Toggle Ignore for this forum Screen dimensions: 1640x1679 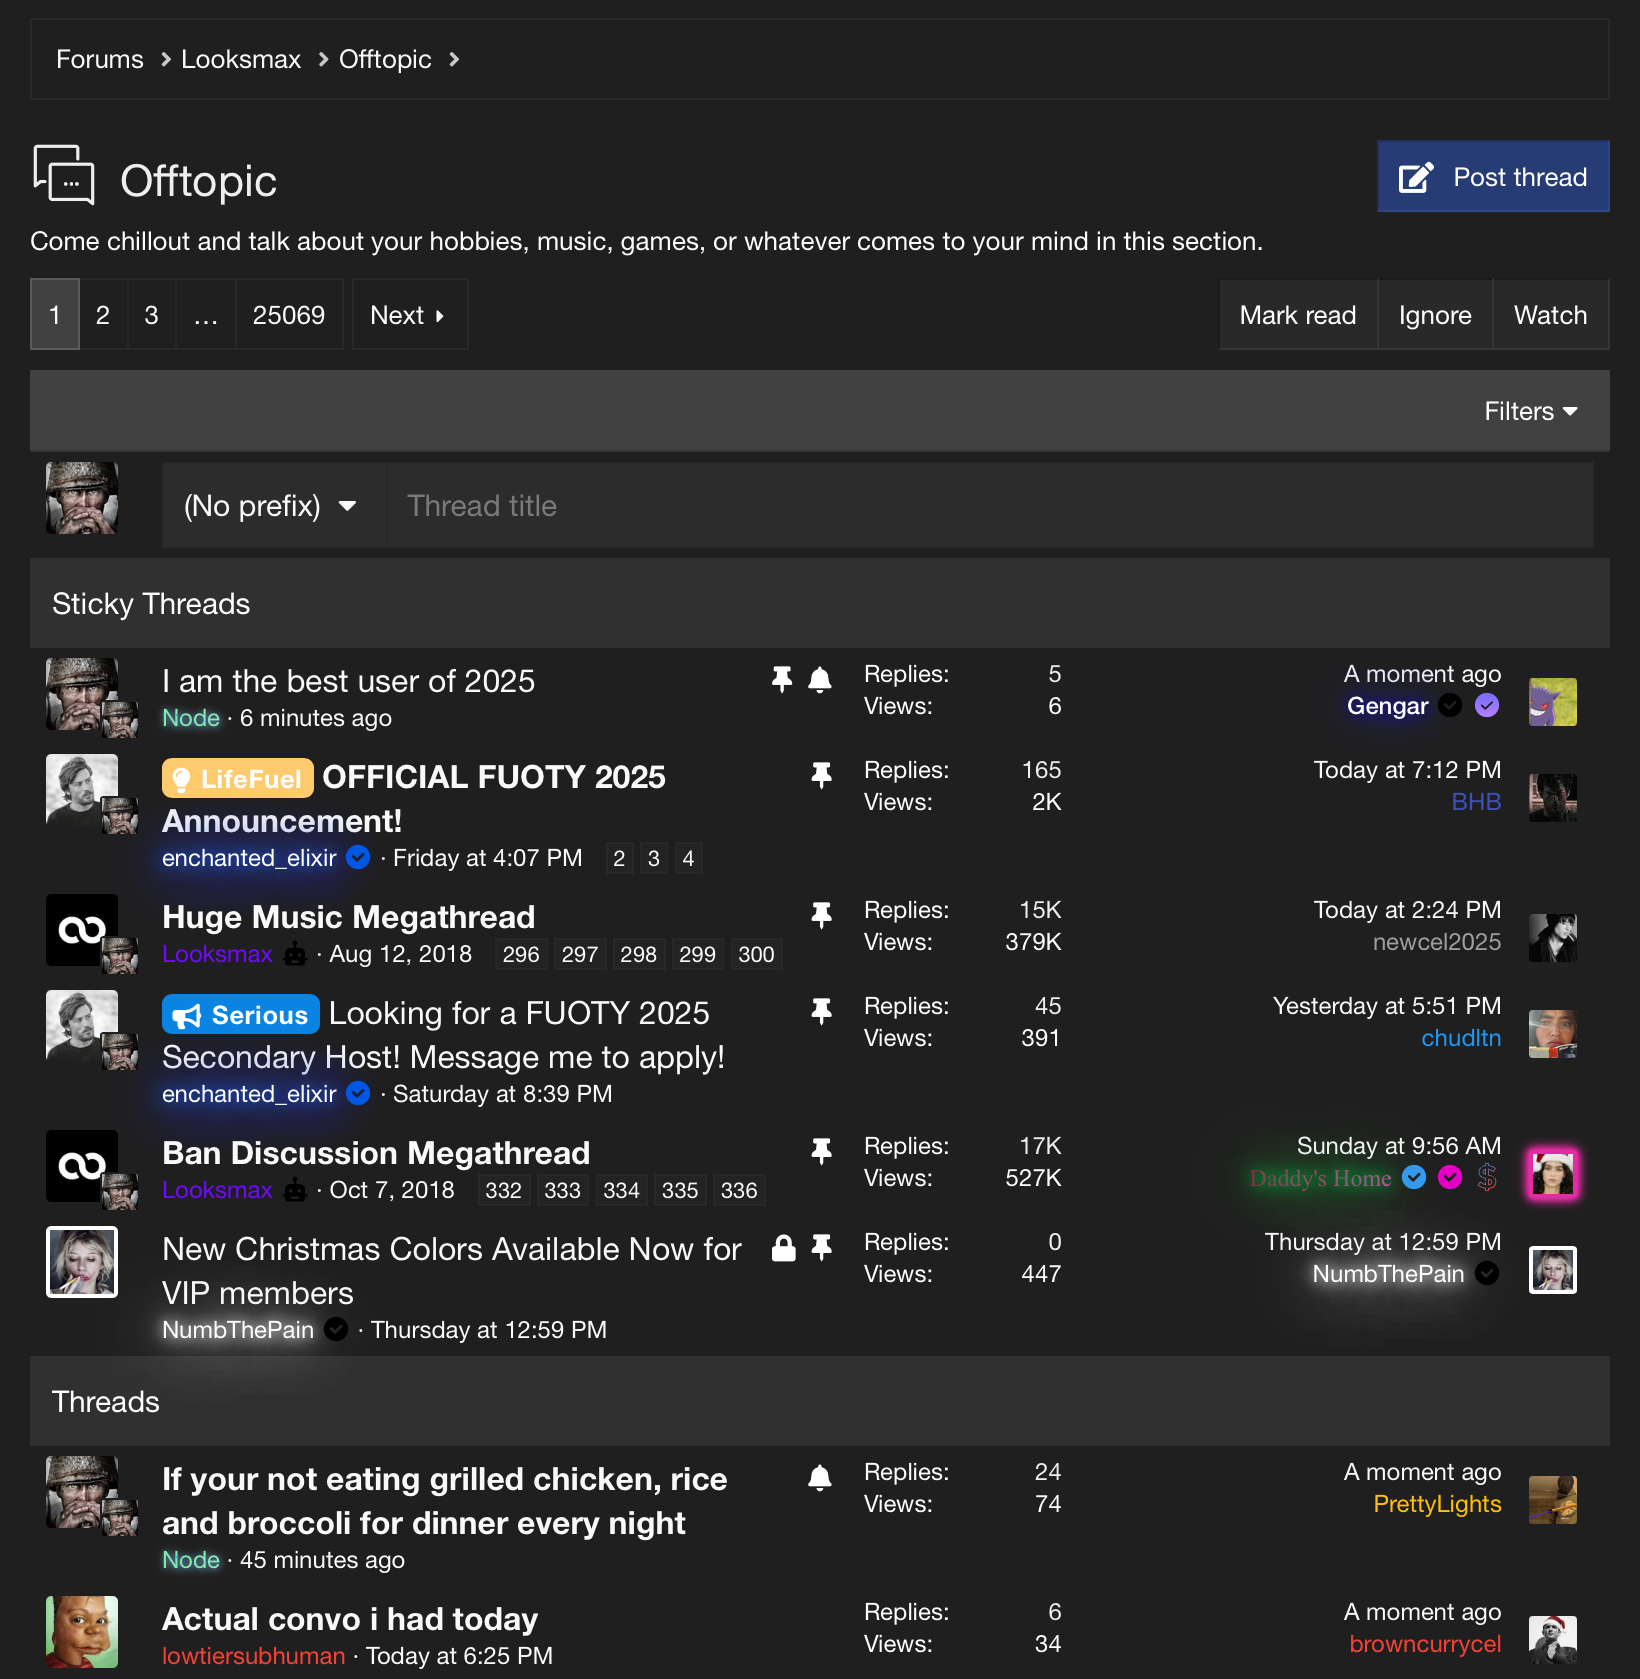tap(1434, 315)
